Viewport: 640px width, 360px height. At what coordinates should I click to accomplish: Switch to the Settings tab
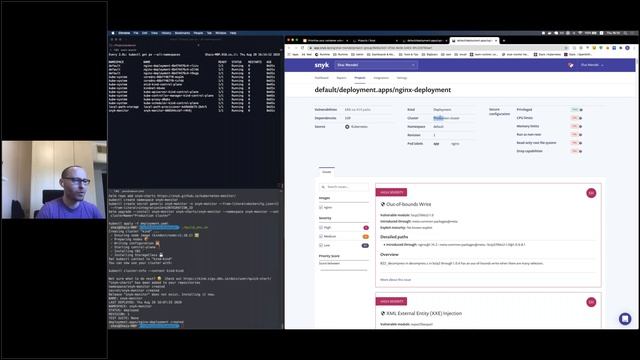402,78
